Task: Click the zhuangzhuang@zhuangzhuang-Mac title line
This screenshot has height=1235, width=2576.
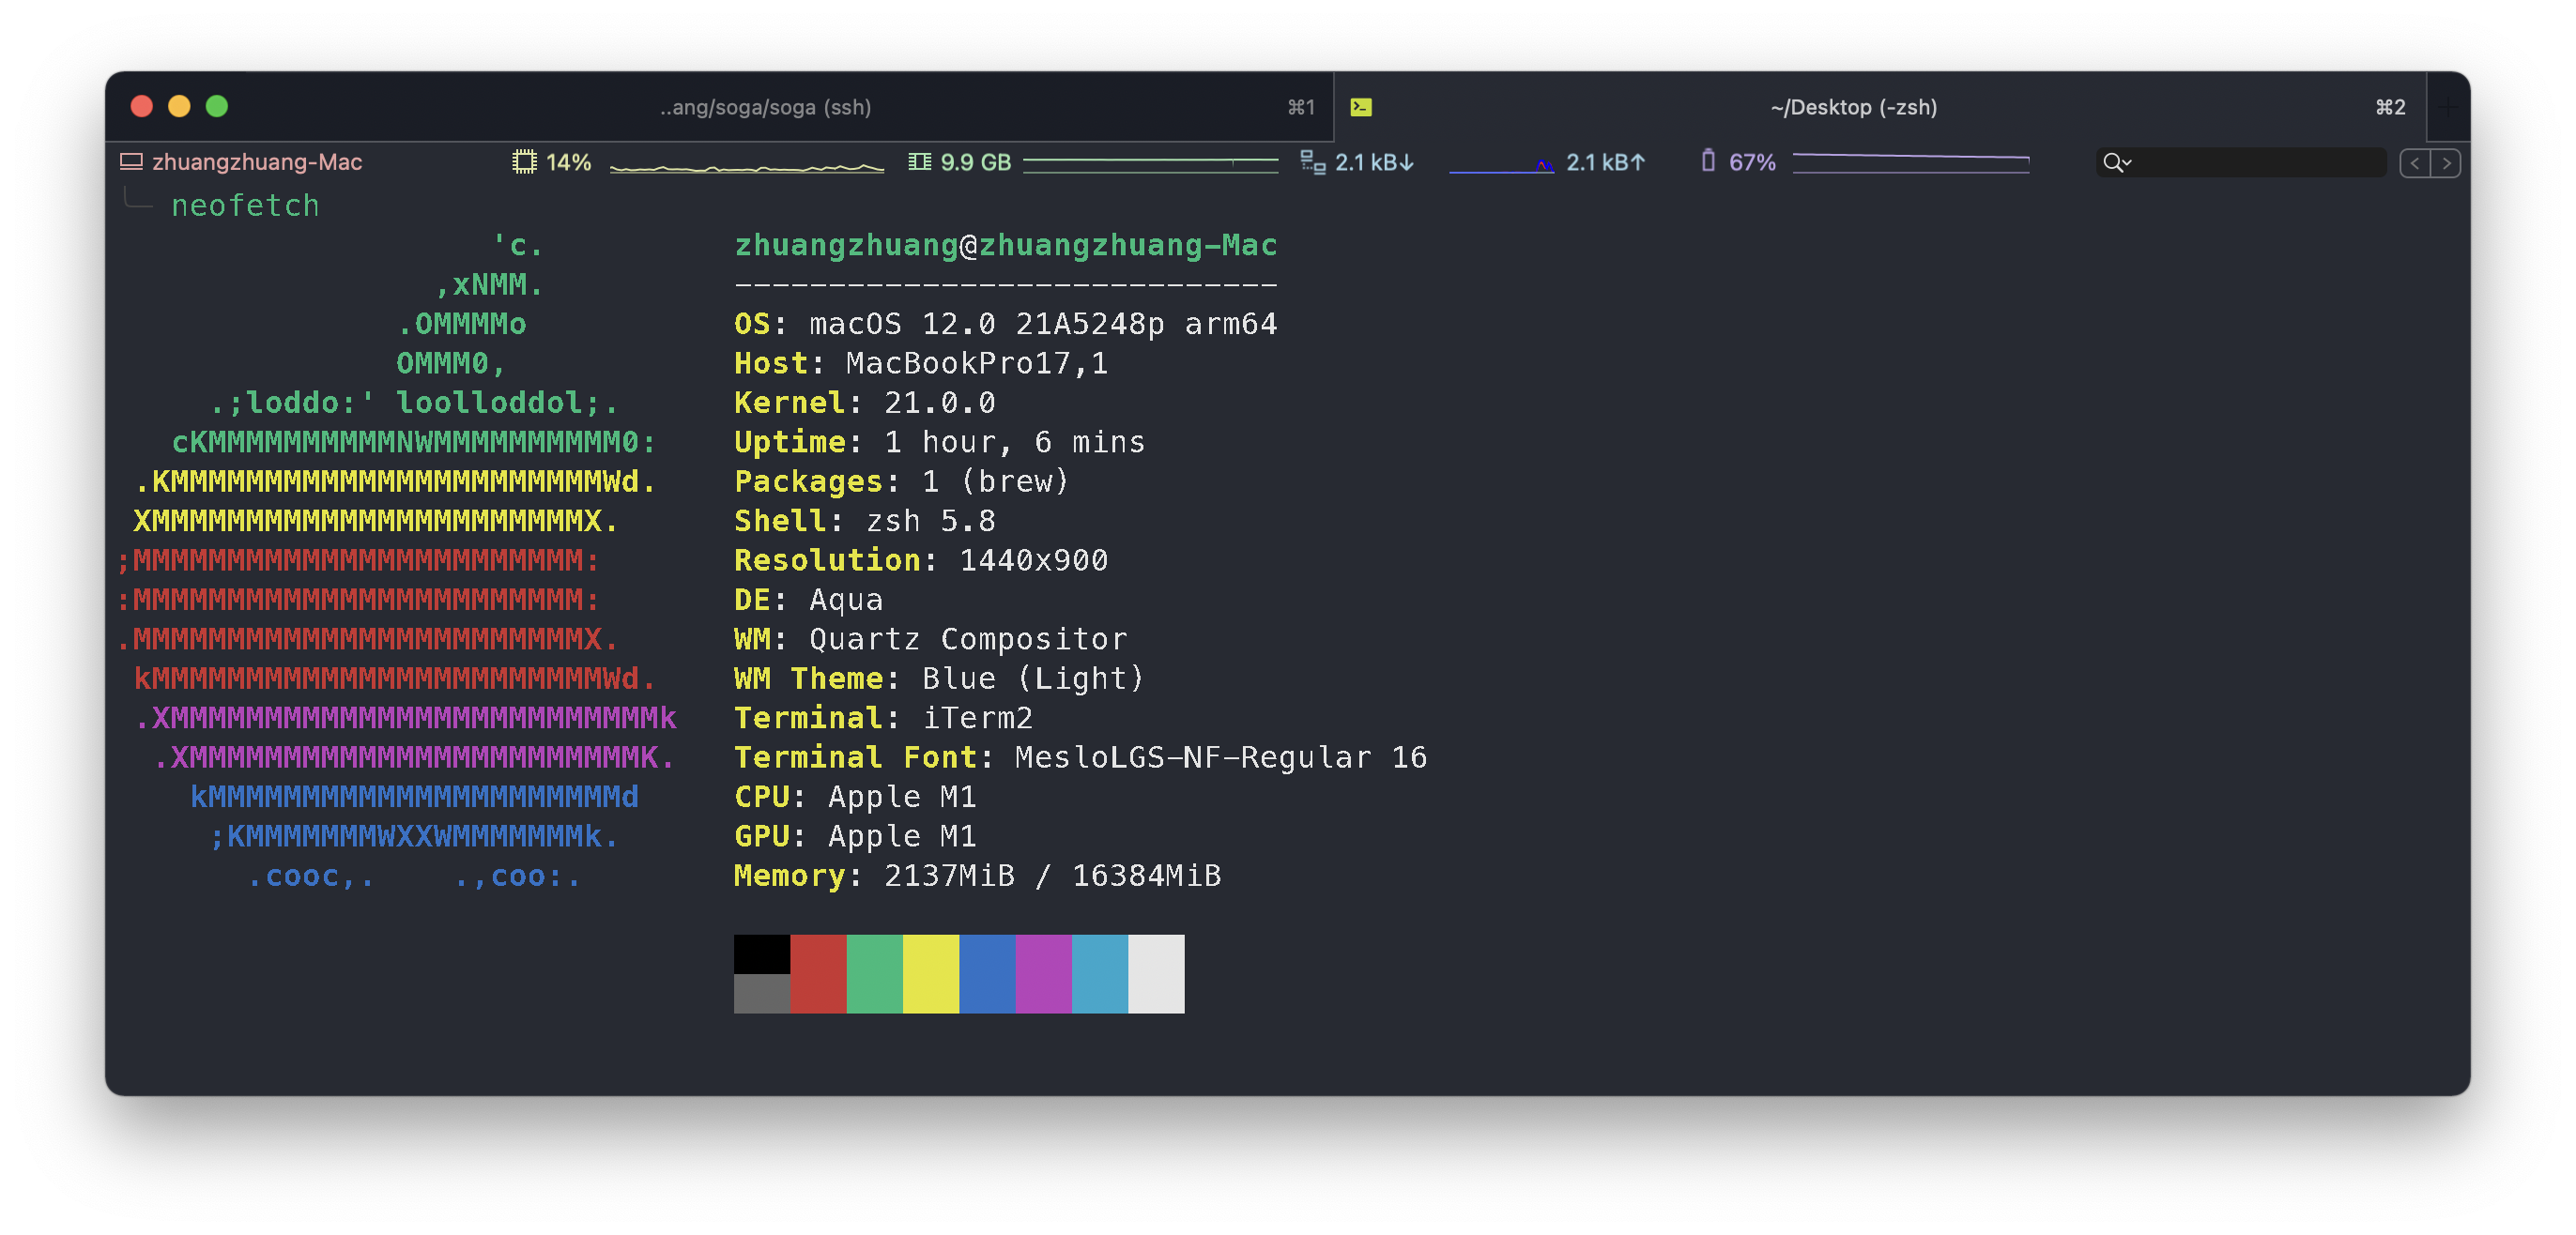Action: (x=1006, y=245)
